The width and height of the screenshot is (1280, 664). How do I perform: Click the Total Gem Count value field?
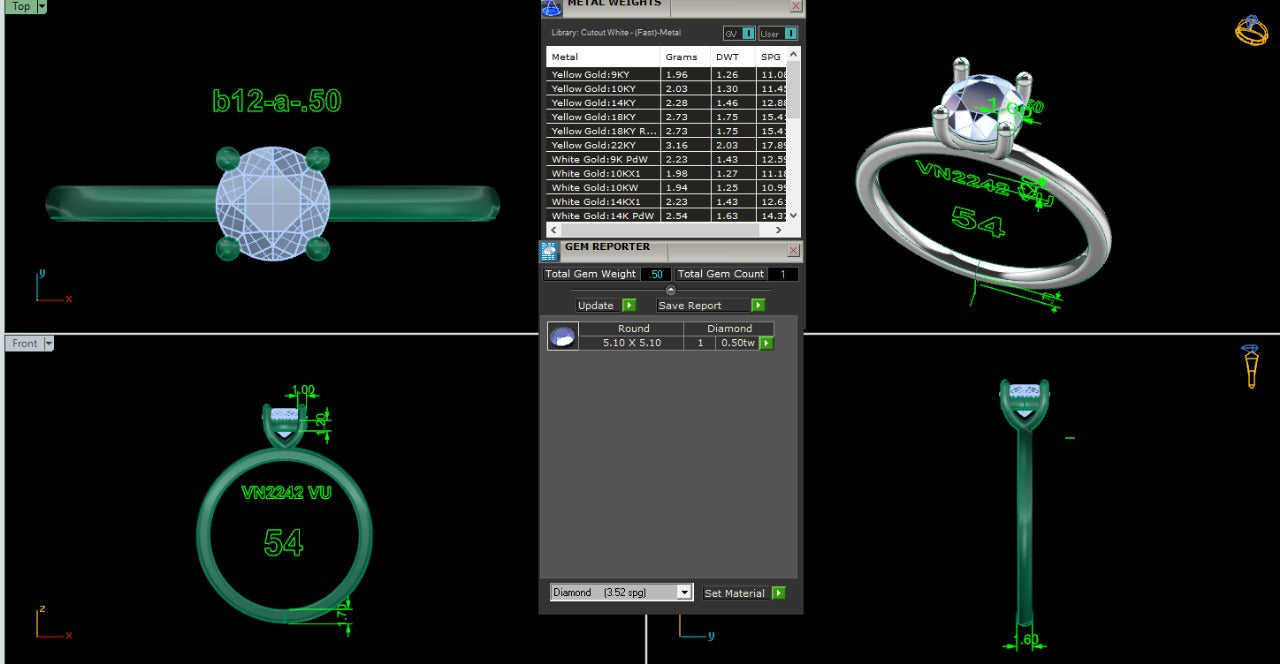pyautogui.click(x=783, y=274)
